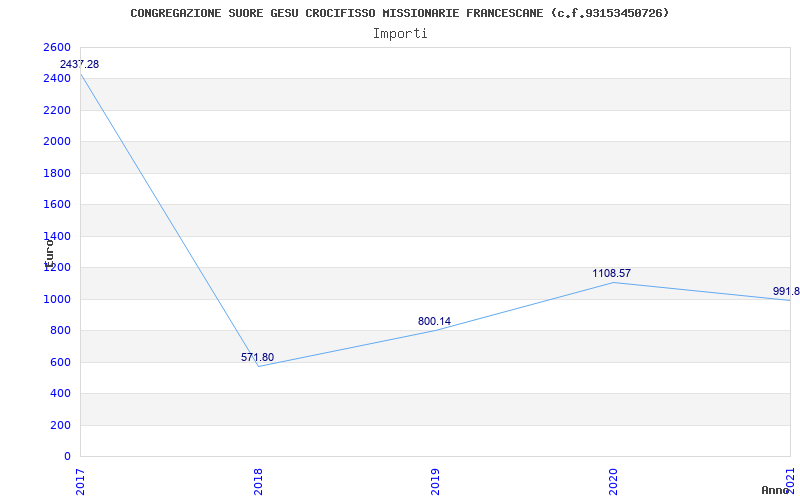Click the 0 y-axis tick label
800x500 pixels.
[x=67, y=456]
